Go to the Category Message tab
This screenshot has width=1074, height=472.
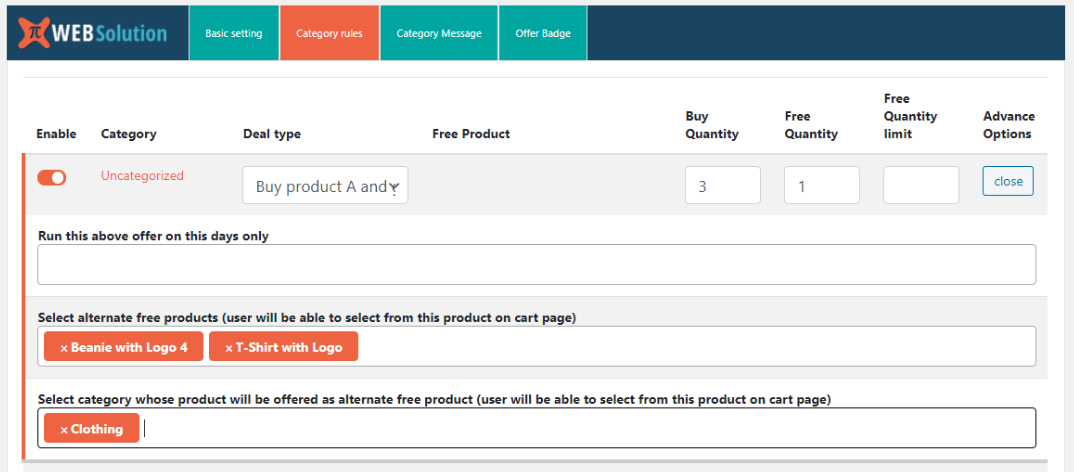pos(438,33)
